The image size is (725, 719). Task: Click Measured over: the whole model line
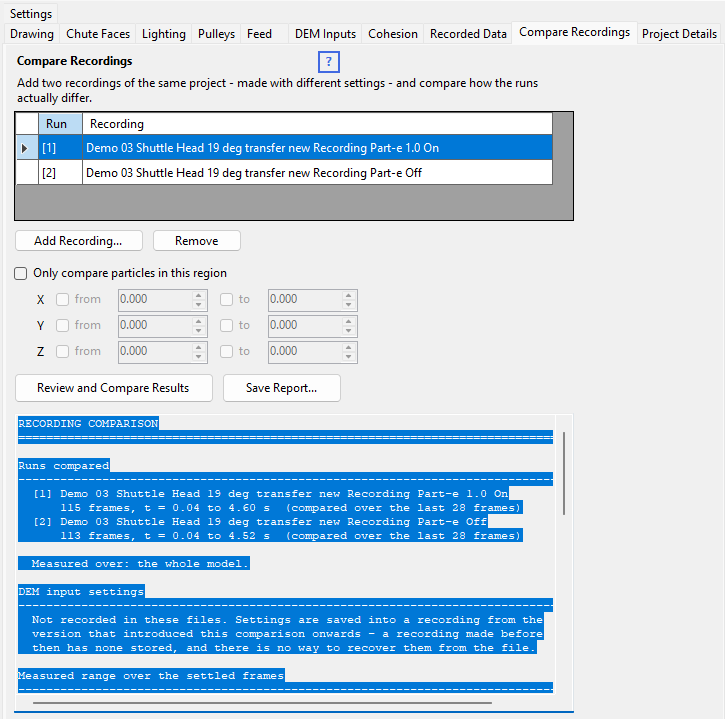click(x=140, y=564)
